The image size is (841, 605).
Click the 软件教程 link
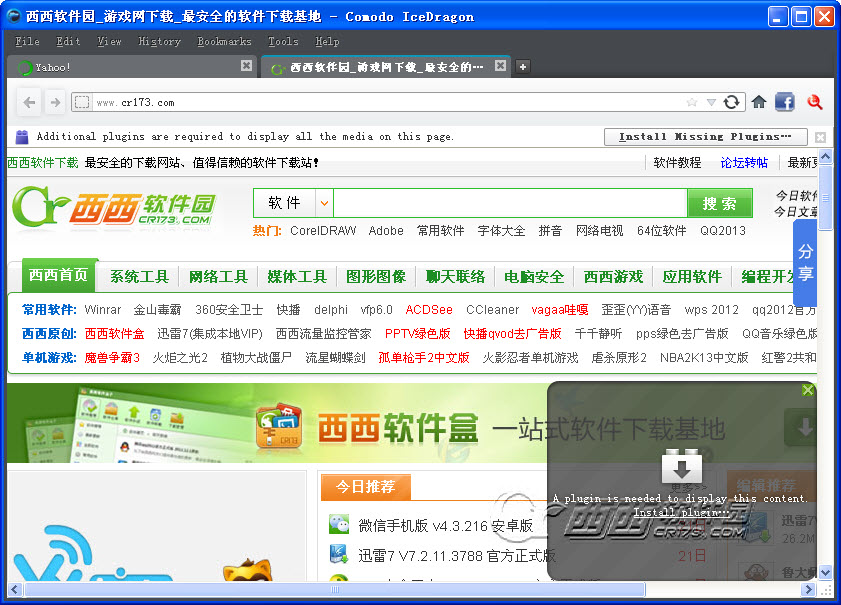tap(677, 163)
